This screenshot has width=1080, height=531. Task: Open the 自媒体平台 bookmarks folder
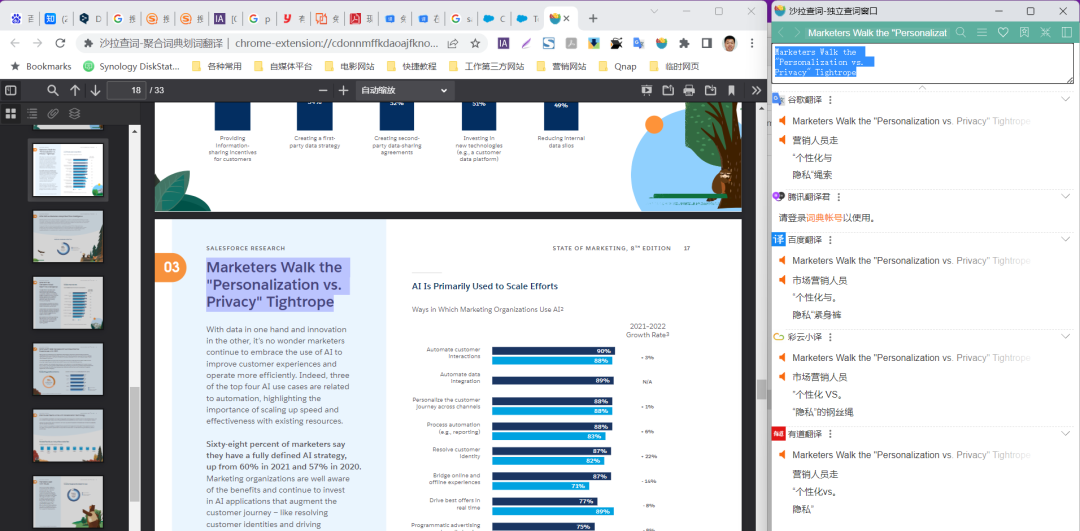(283, 67)
